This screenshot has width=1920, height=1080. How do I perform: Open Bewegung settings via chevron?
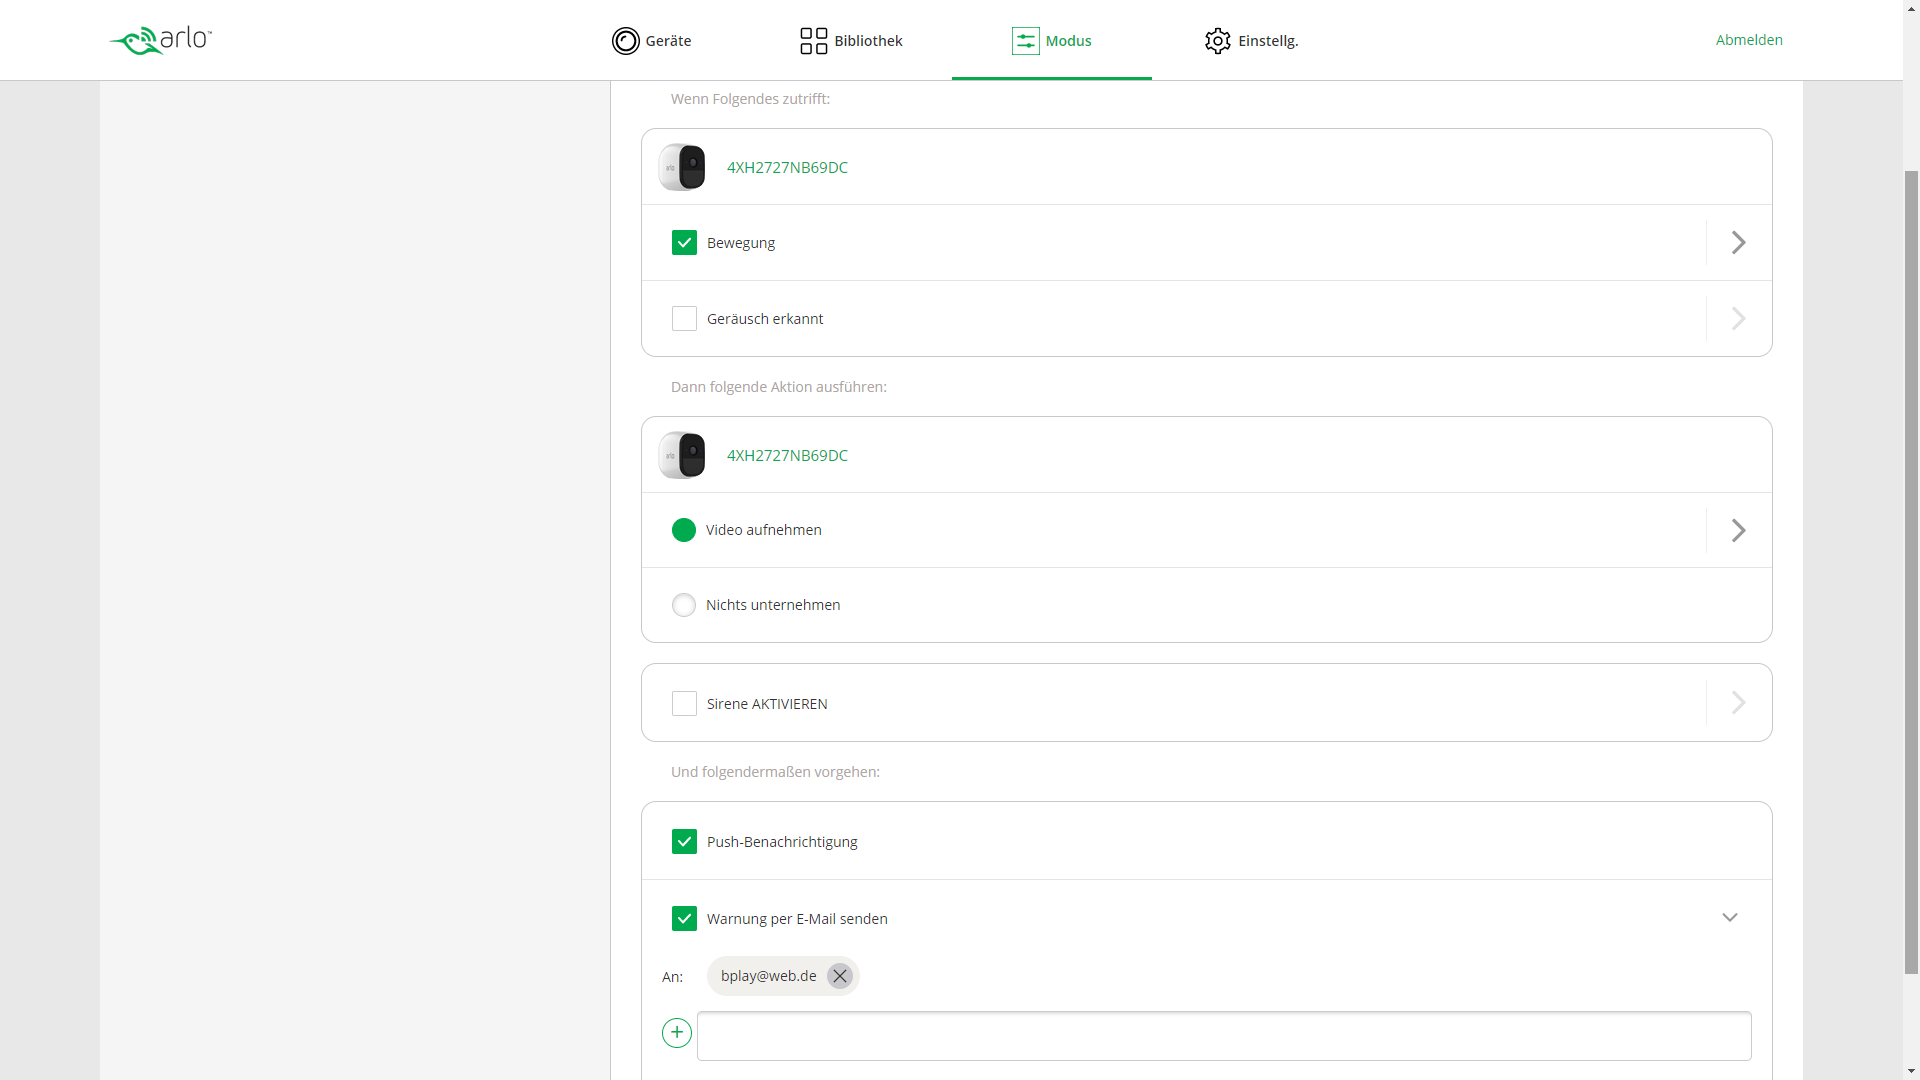(1738, 243)
